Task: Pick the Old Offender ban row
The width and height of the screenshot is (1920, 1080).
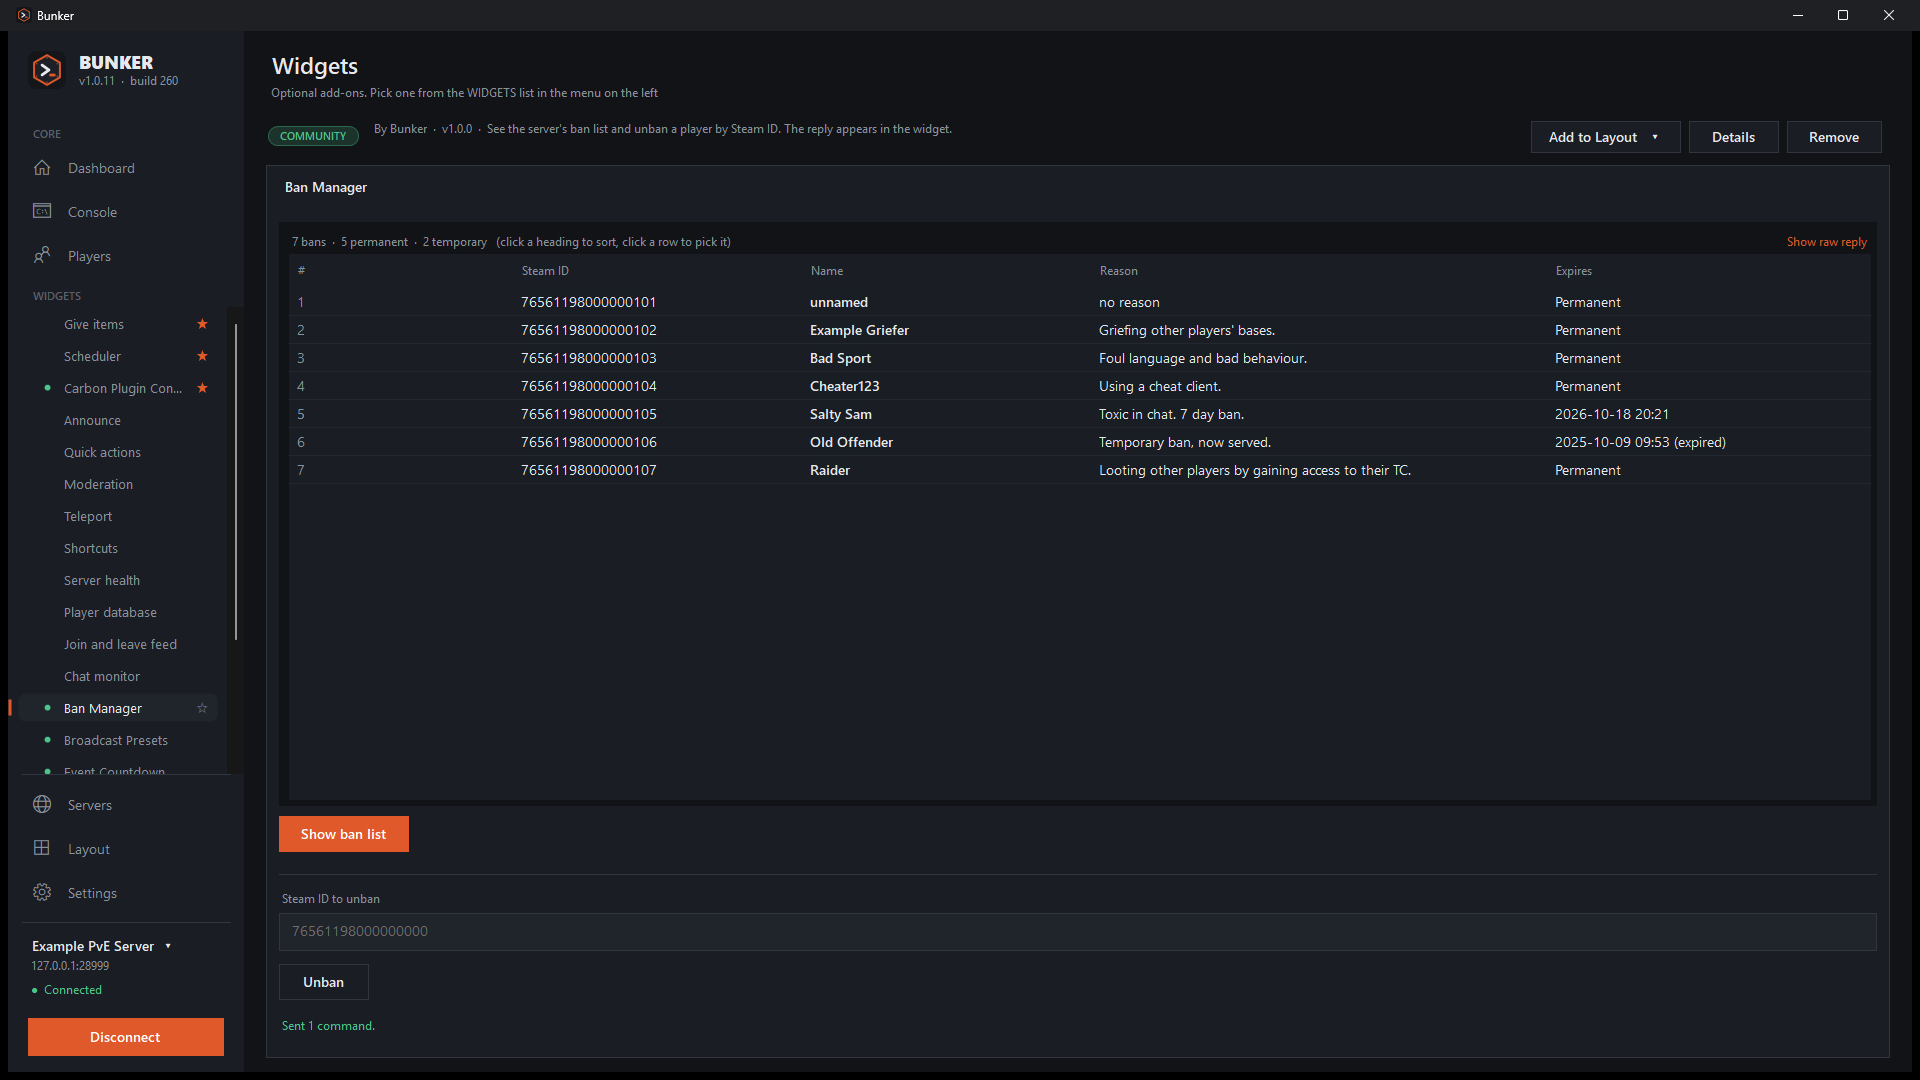Action: coord(1080,442)
